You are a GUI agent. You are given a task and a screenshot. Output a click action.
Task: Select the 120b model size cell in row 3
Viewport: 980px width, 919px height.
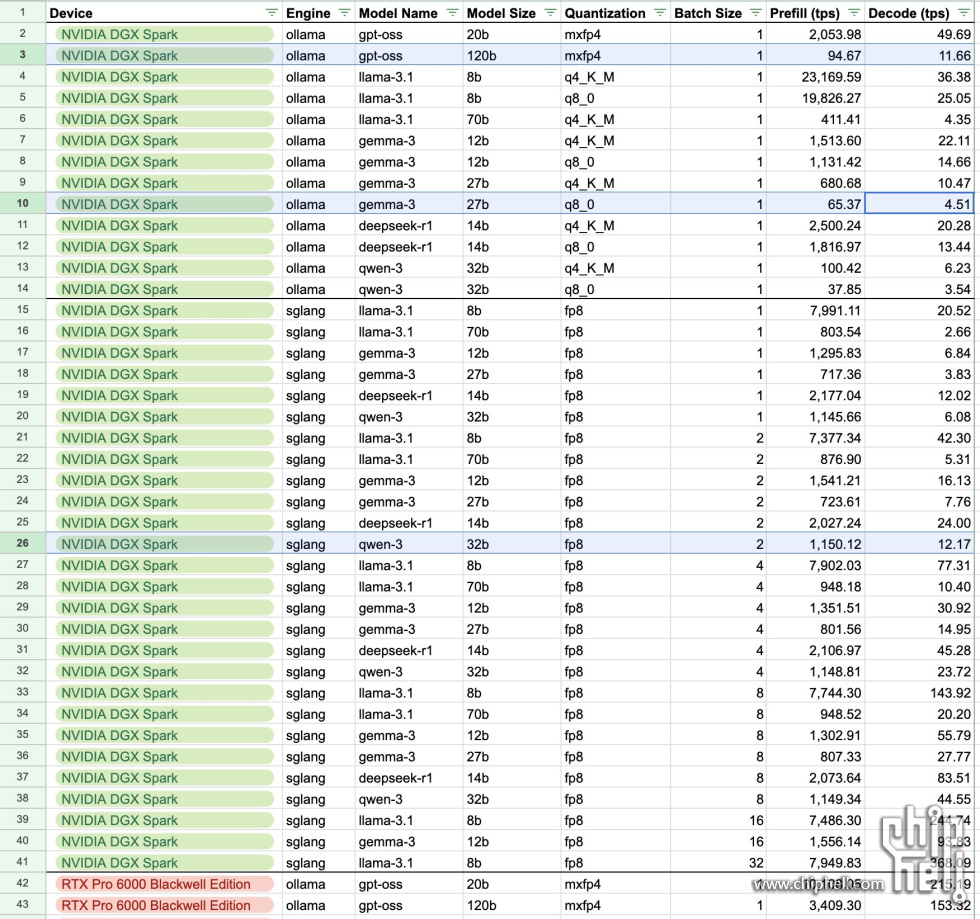pos(510,56)
